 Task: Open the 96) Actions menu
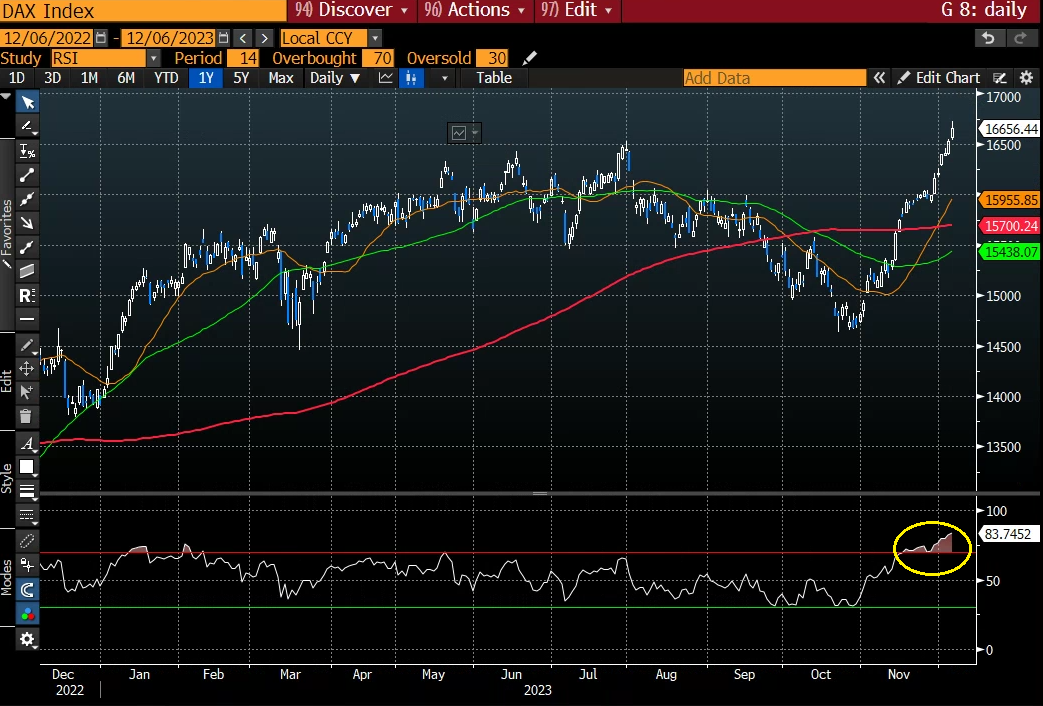pos(474,10)
